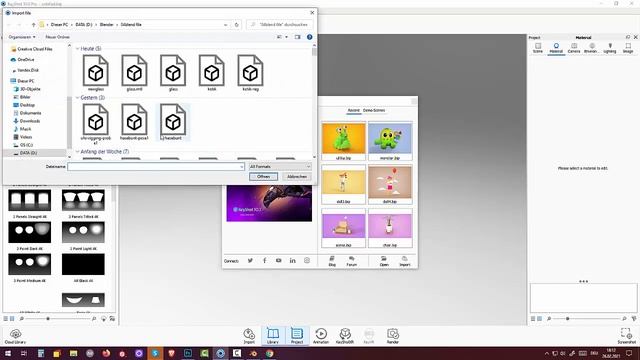The image size is (640, 360).
Task: Open Firefox from the taskbar
Action: pos(106,353)
